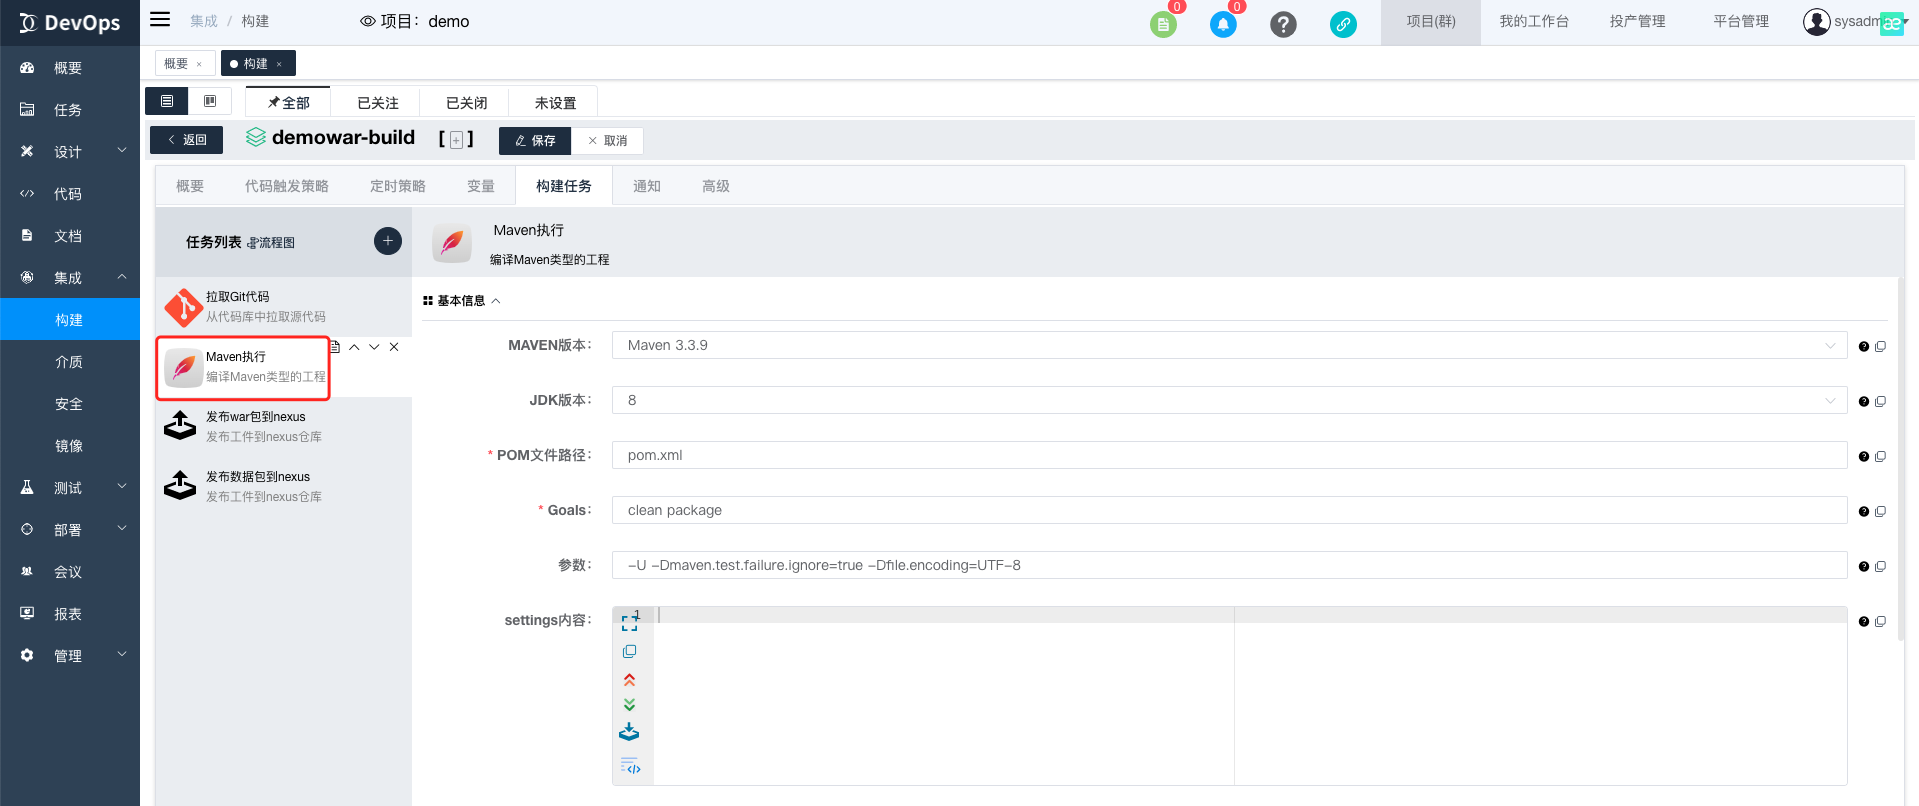Click the Goals input field
This screenshot has height=806, width=1919.
pyautogui.click(x=1229, y=510)
